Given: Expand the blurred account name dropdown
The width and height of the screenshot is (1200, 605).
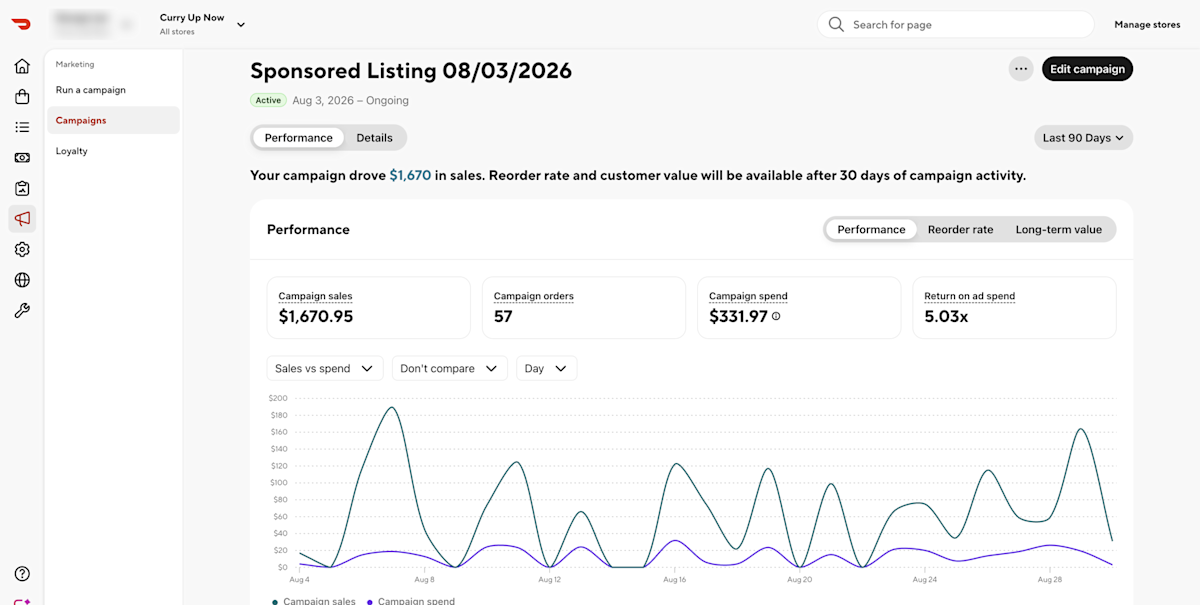Looking at the screenshot, I should click(x=94, y=24).
